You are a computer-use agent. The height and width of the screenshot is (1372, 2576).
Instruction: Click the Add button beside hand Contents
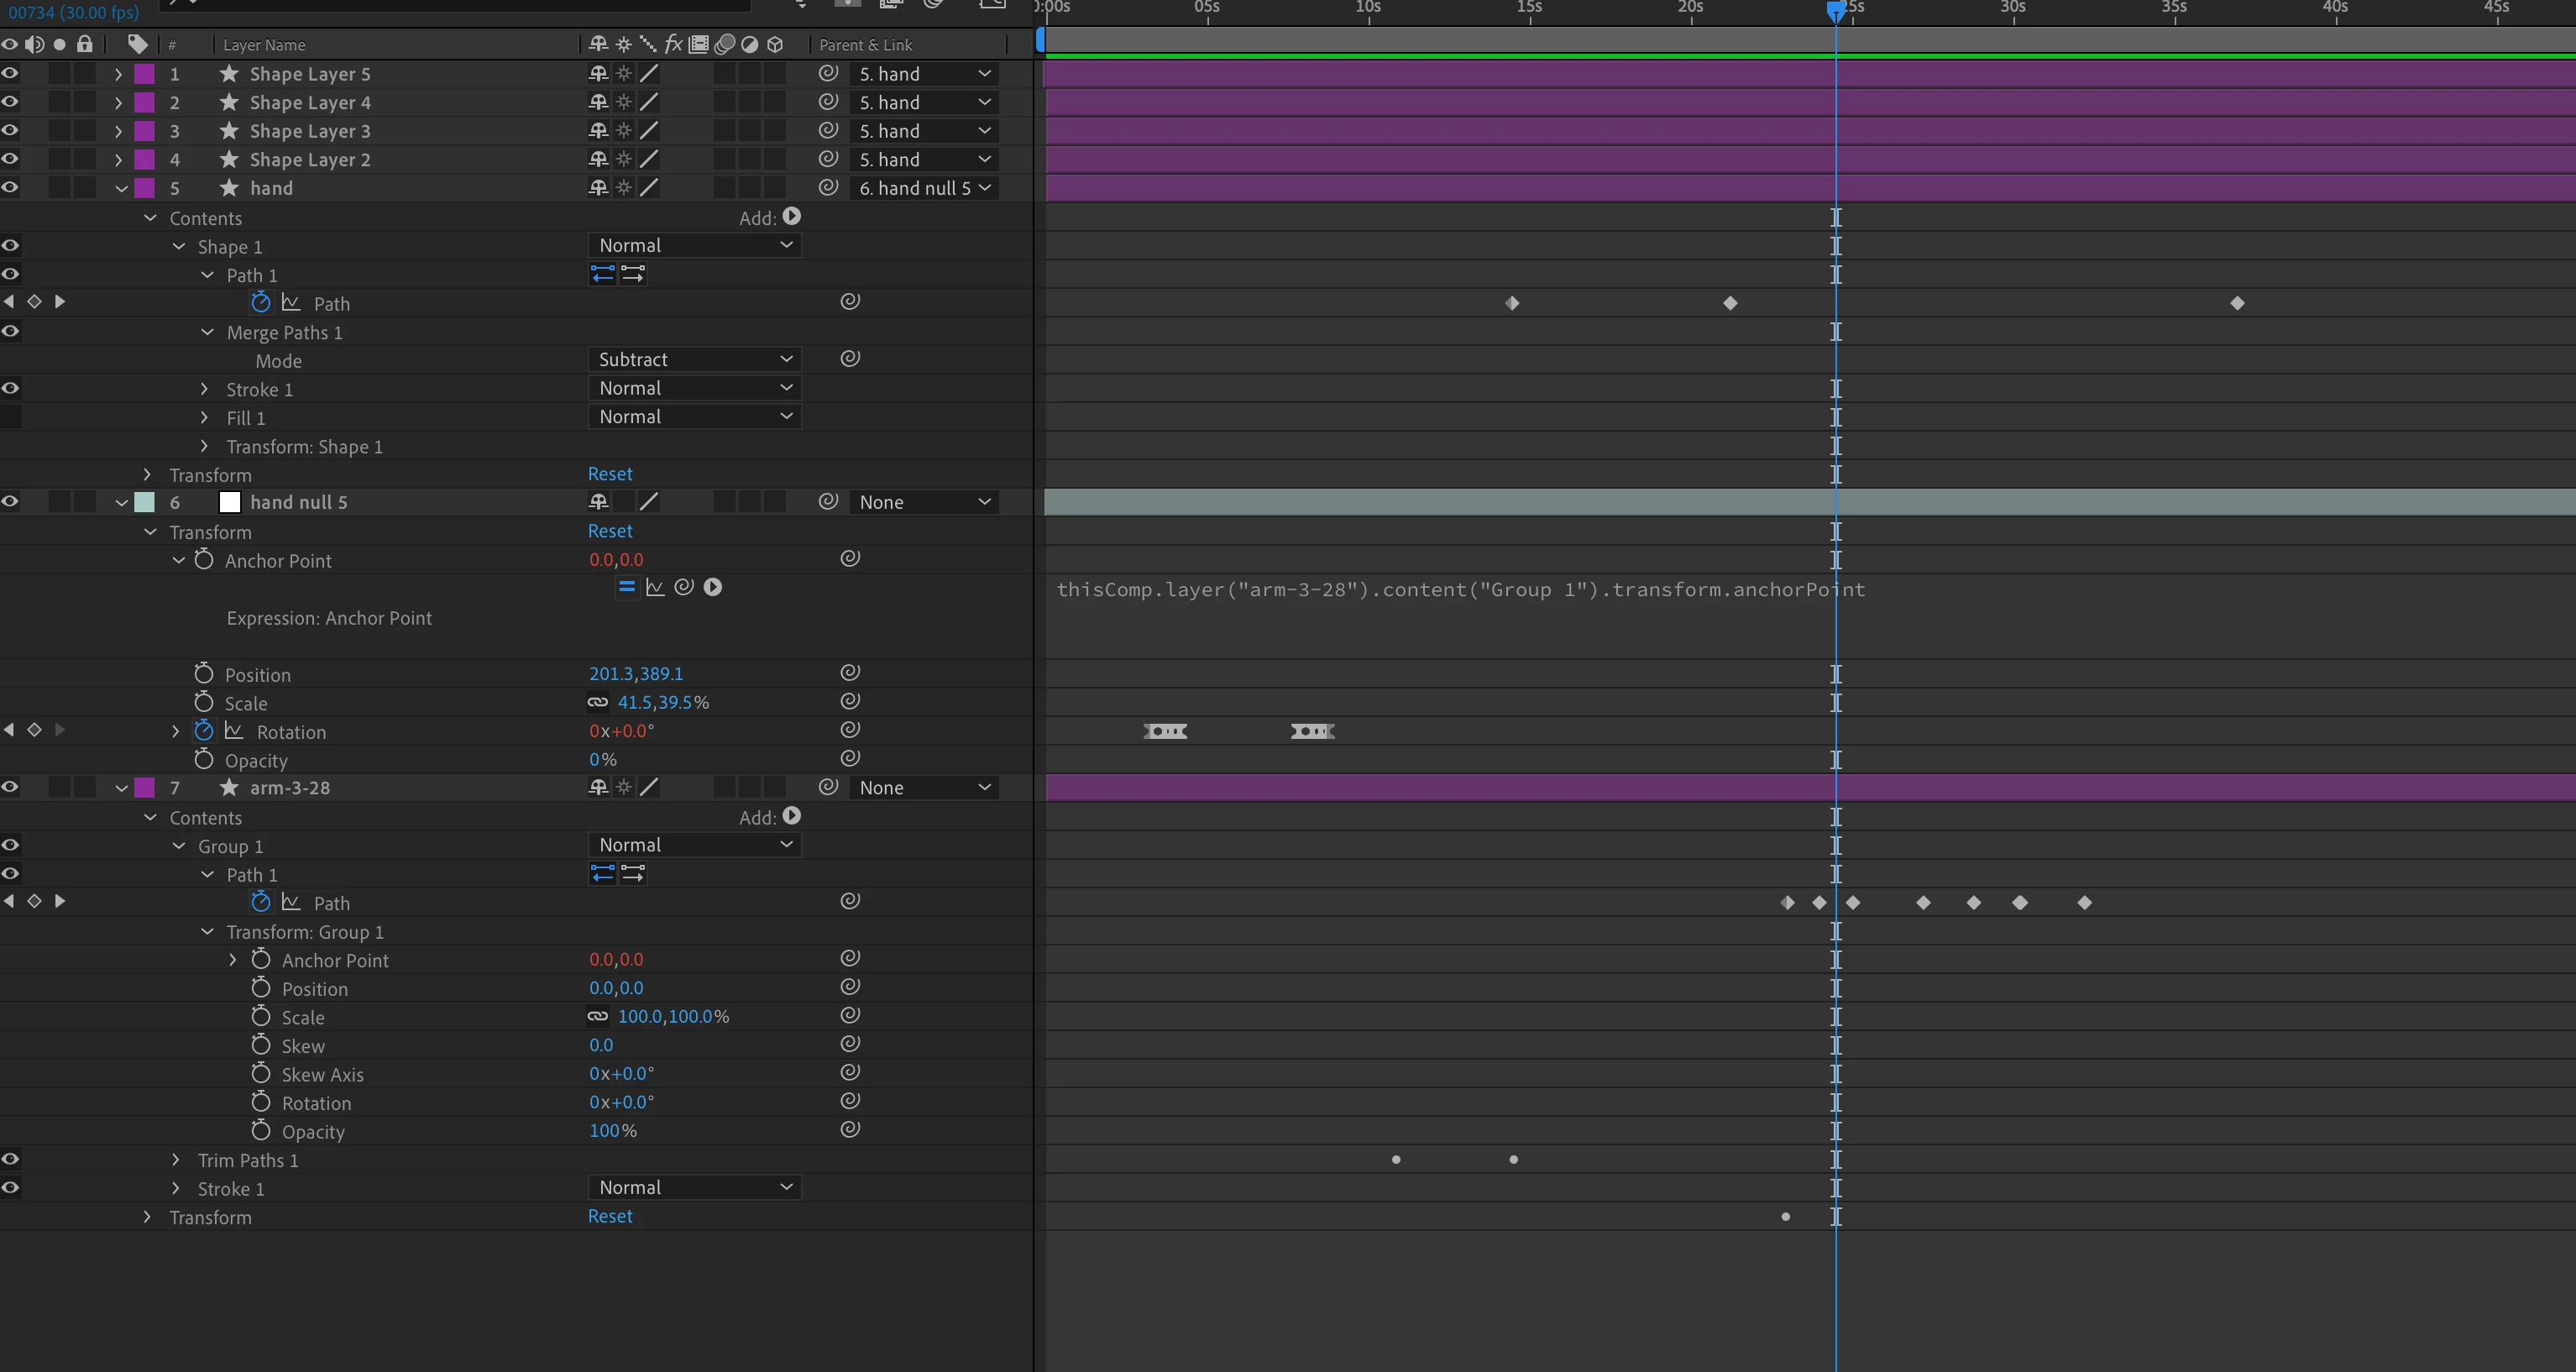tap(791, 217)
